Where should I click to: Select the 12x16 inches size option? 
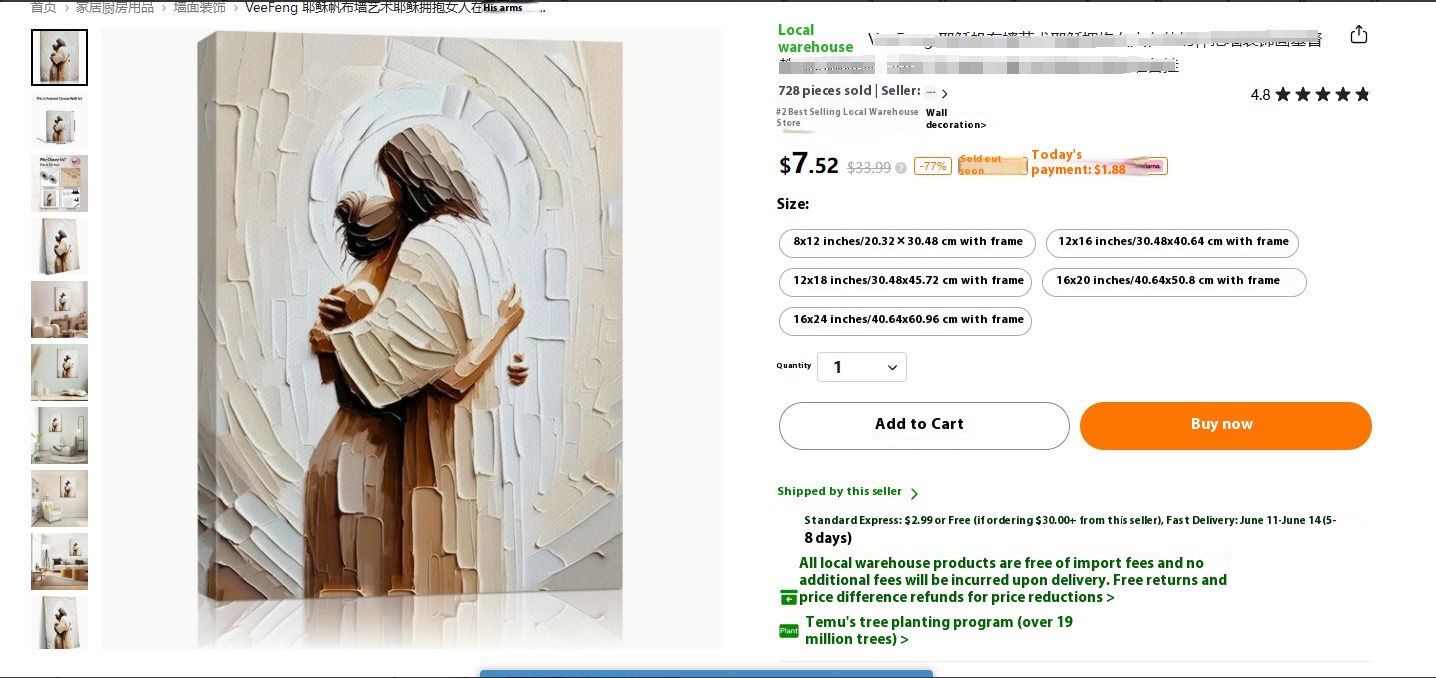coord(1172,243)
